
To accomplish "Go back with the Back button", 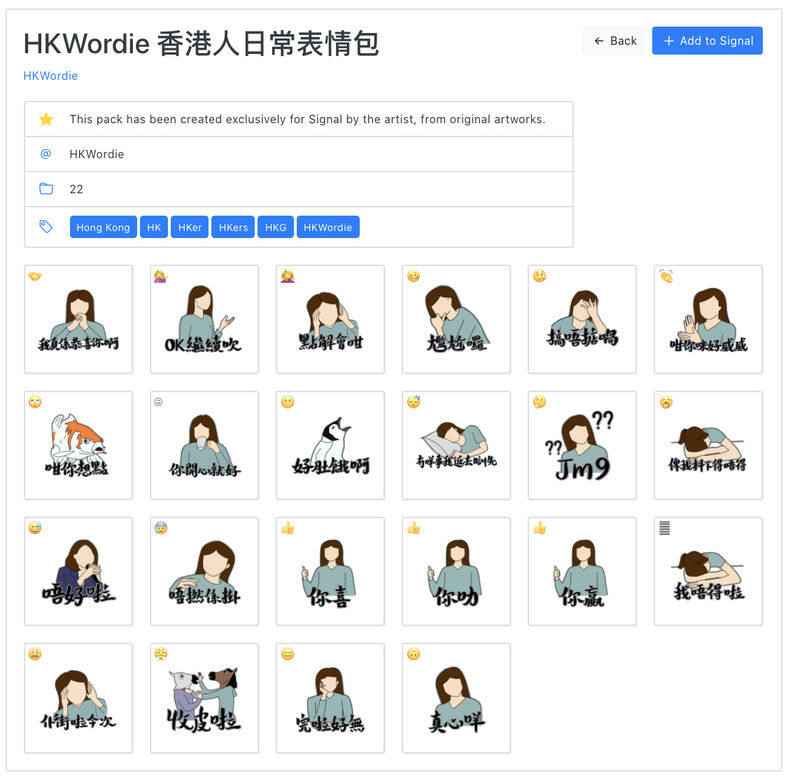I will coord(615,41).
